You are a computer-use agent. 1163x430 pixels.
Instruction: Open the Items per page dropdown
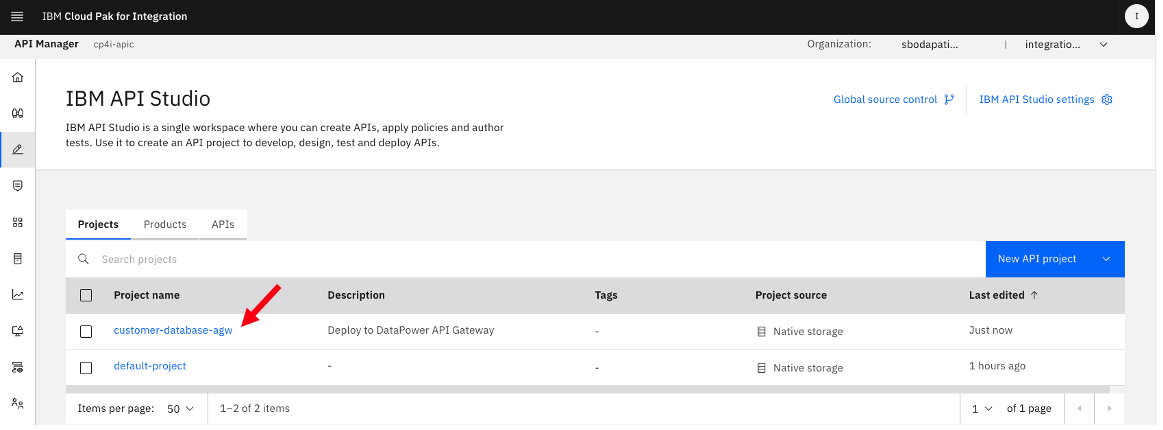(x=180, y=408)
